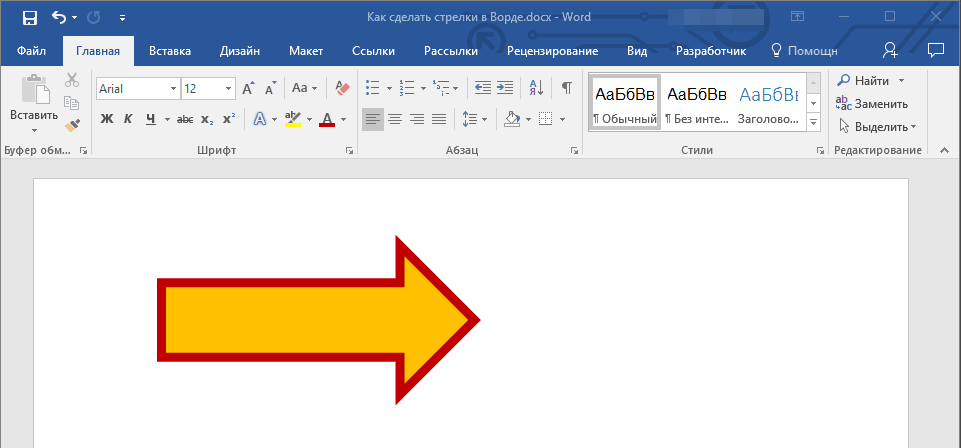Click the Заменить replace button
Screen dimensions: 961x448
[x=872, y=103]
